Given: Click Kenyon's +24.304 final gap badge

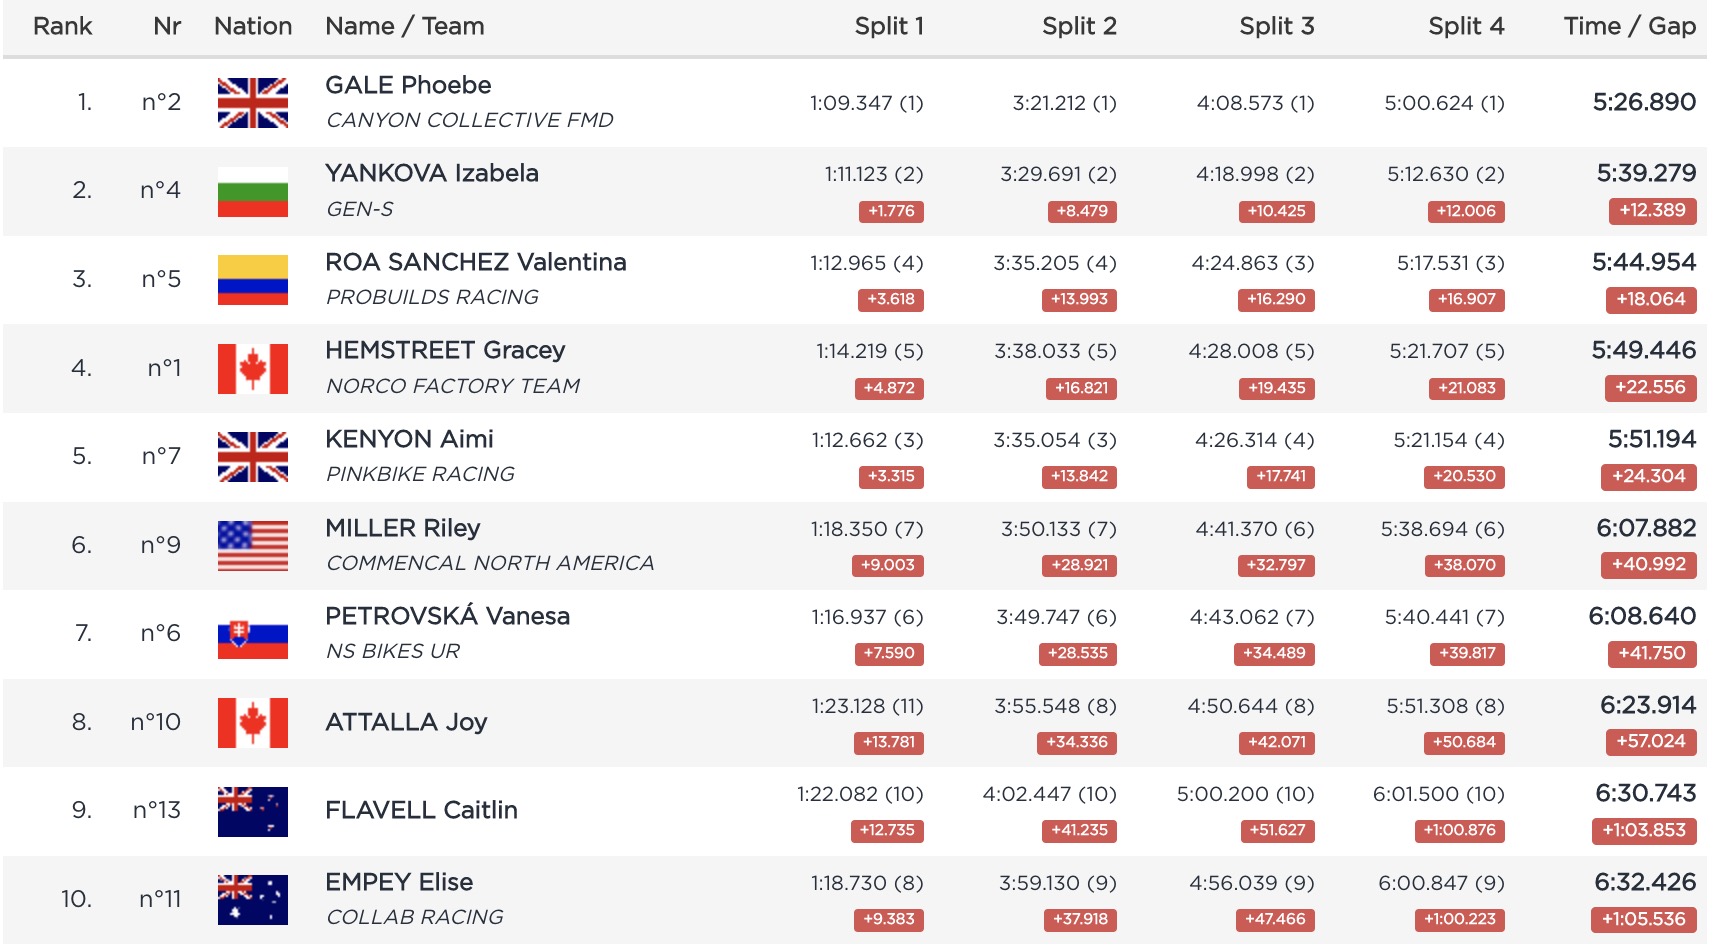Looking at the screenshot, I should click(x=1648, y=477).
